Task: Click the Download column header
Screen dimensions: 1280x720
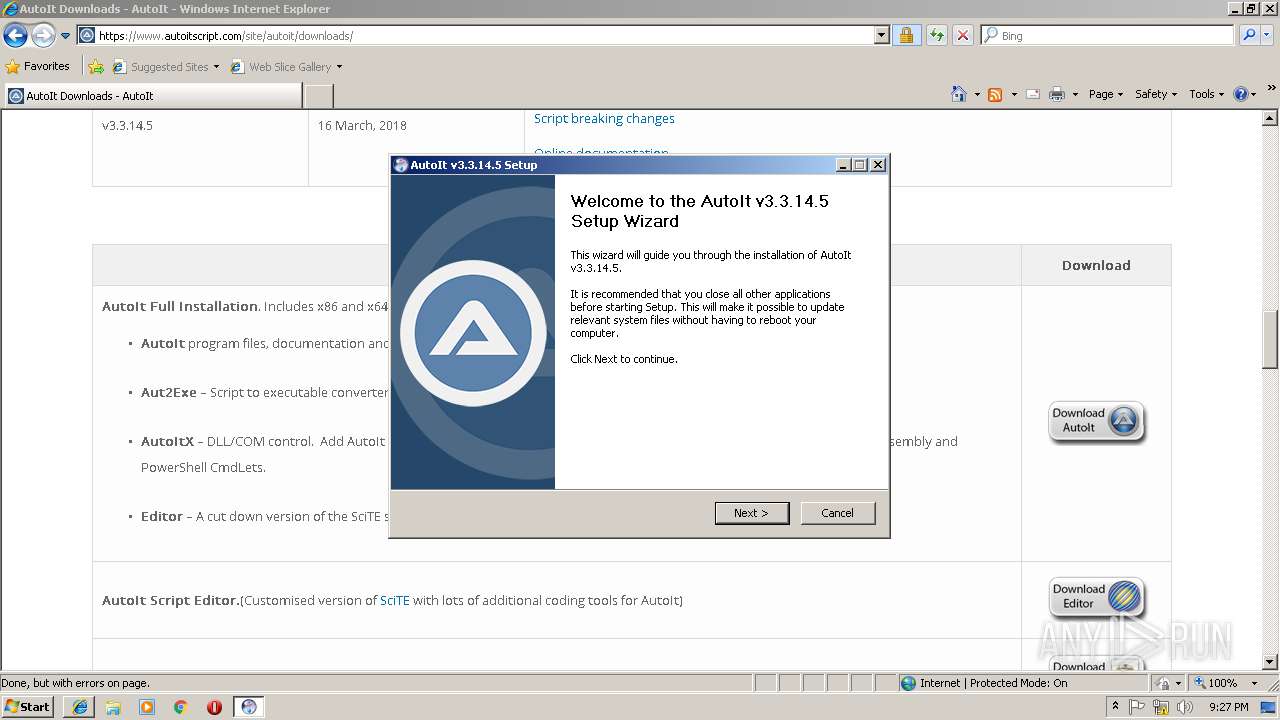Action: (1096, 266)
